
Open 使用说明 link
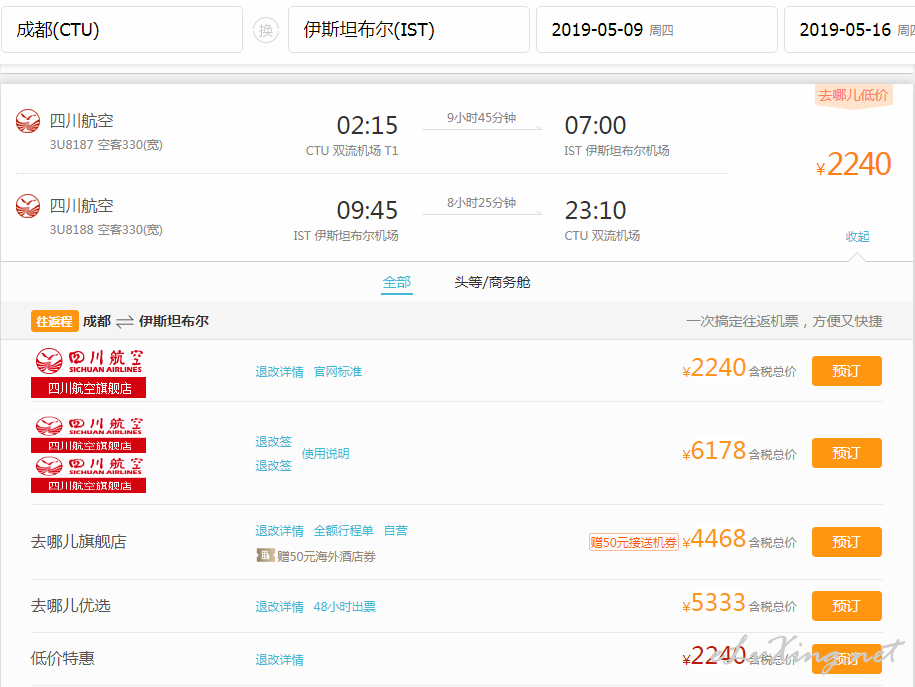326,454
